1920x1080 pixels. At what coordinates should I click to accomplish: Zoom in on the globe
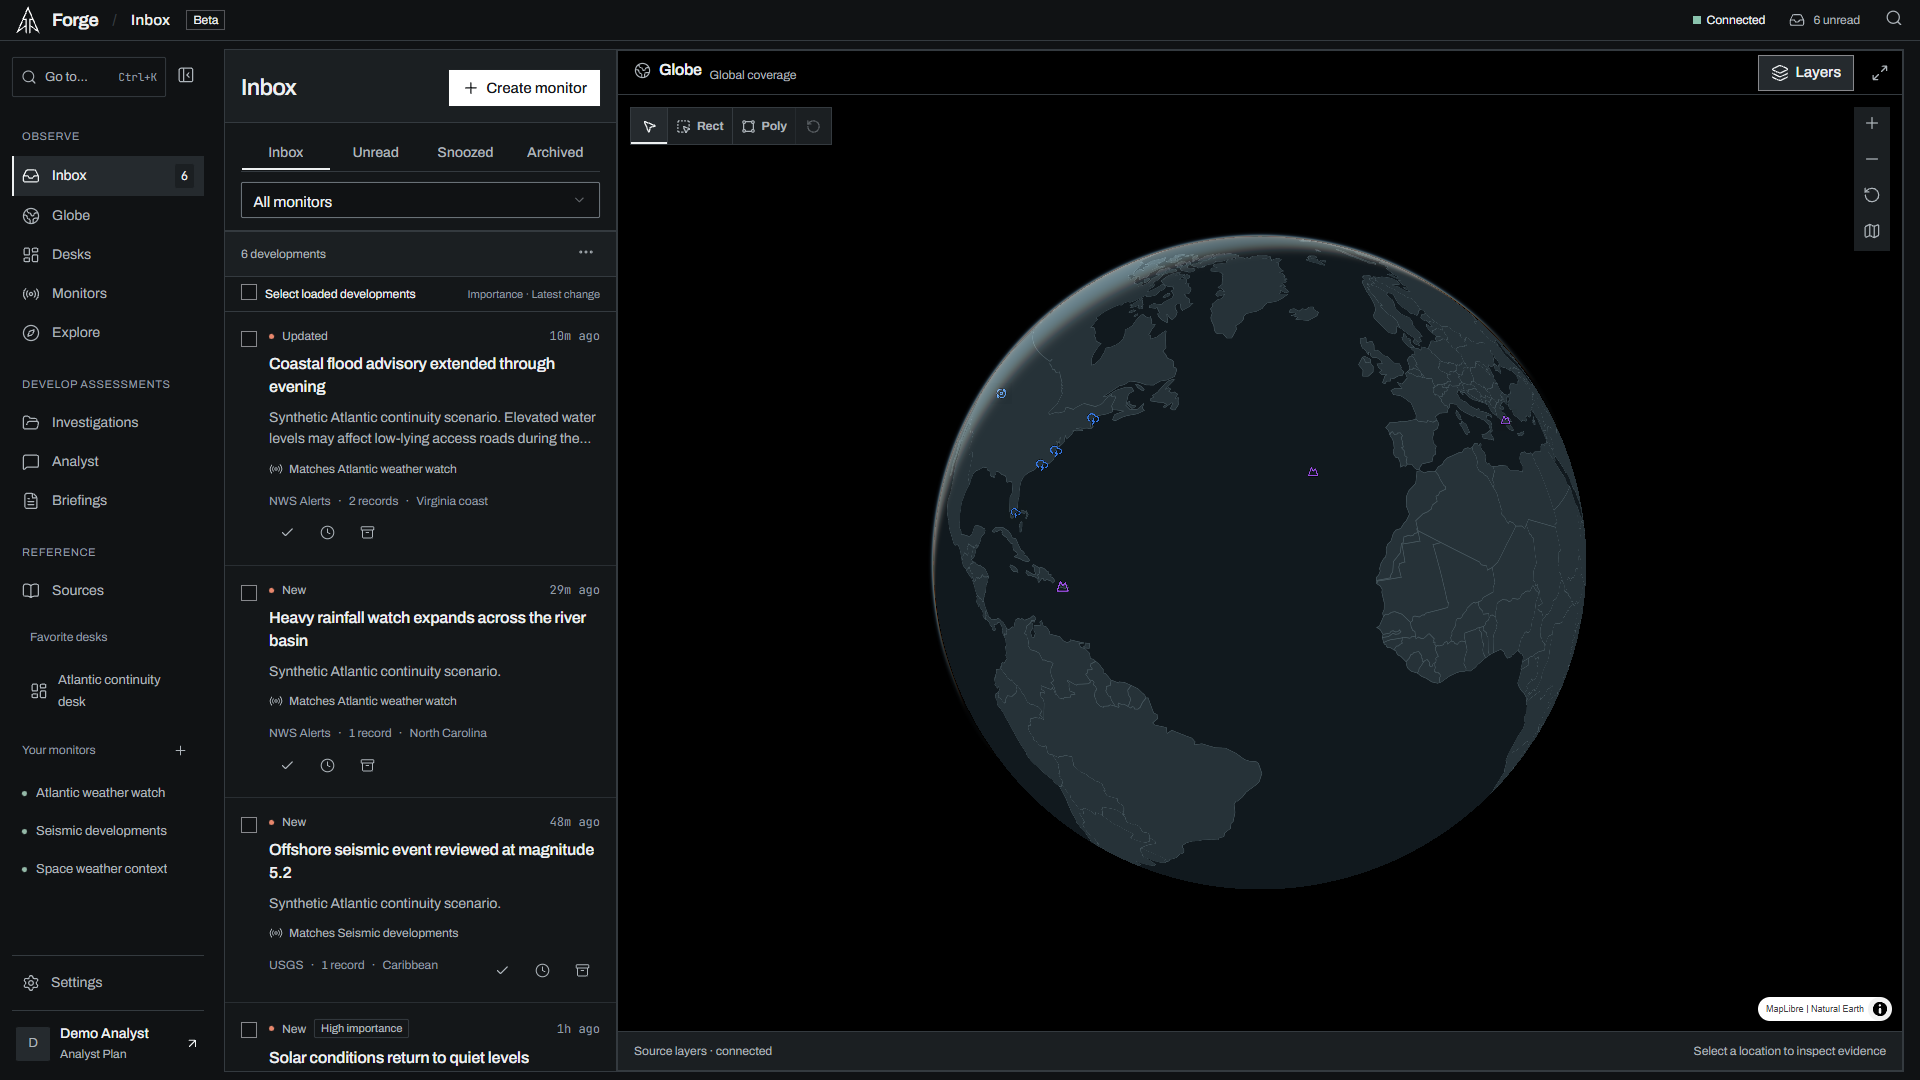point(1871,124)
